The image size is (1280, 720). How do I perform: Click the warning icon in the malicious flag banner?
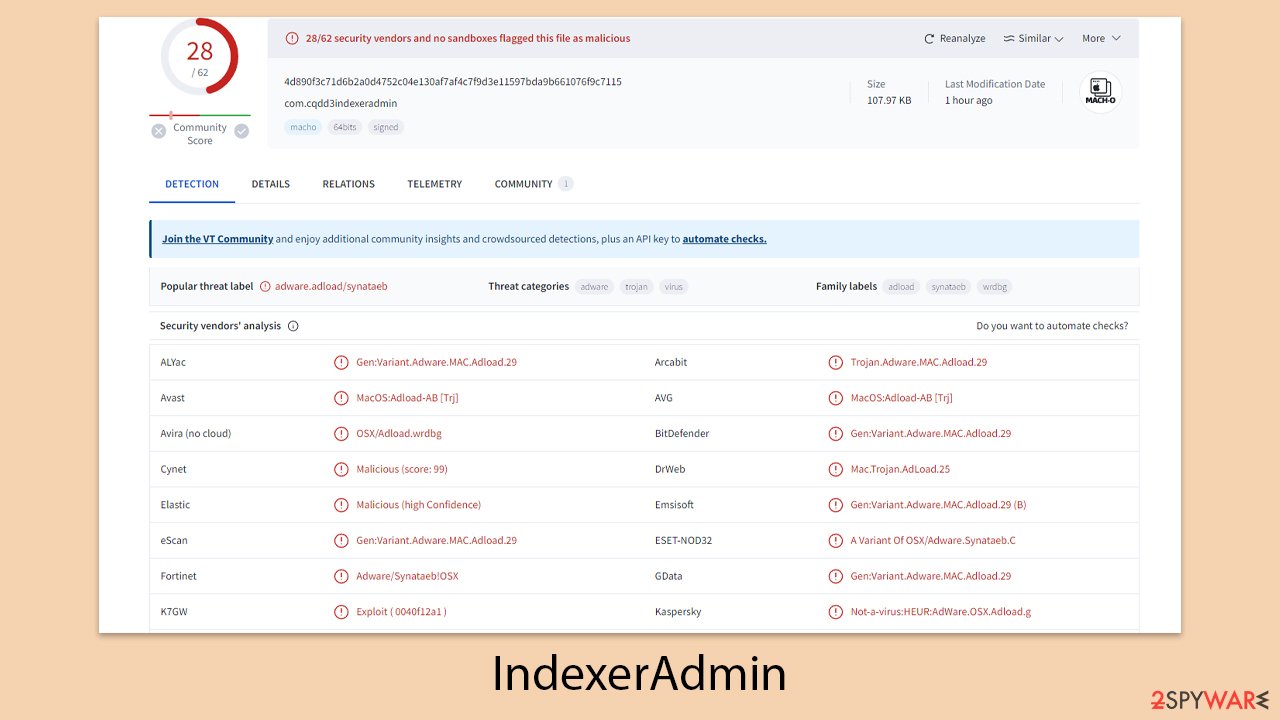(291, 38)
